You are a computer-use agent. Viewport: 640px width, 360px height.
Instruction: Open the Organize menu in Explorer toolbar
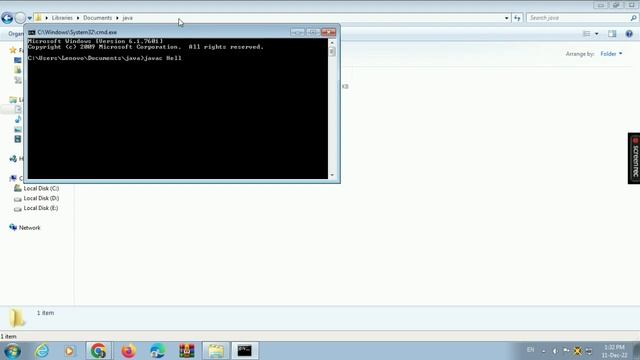point(16,34)
